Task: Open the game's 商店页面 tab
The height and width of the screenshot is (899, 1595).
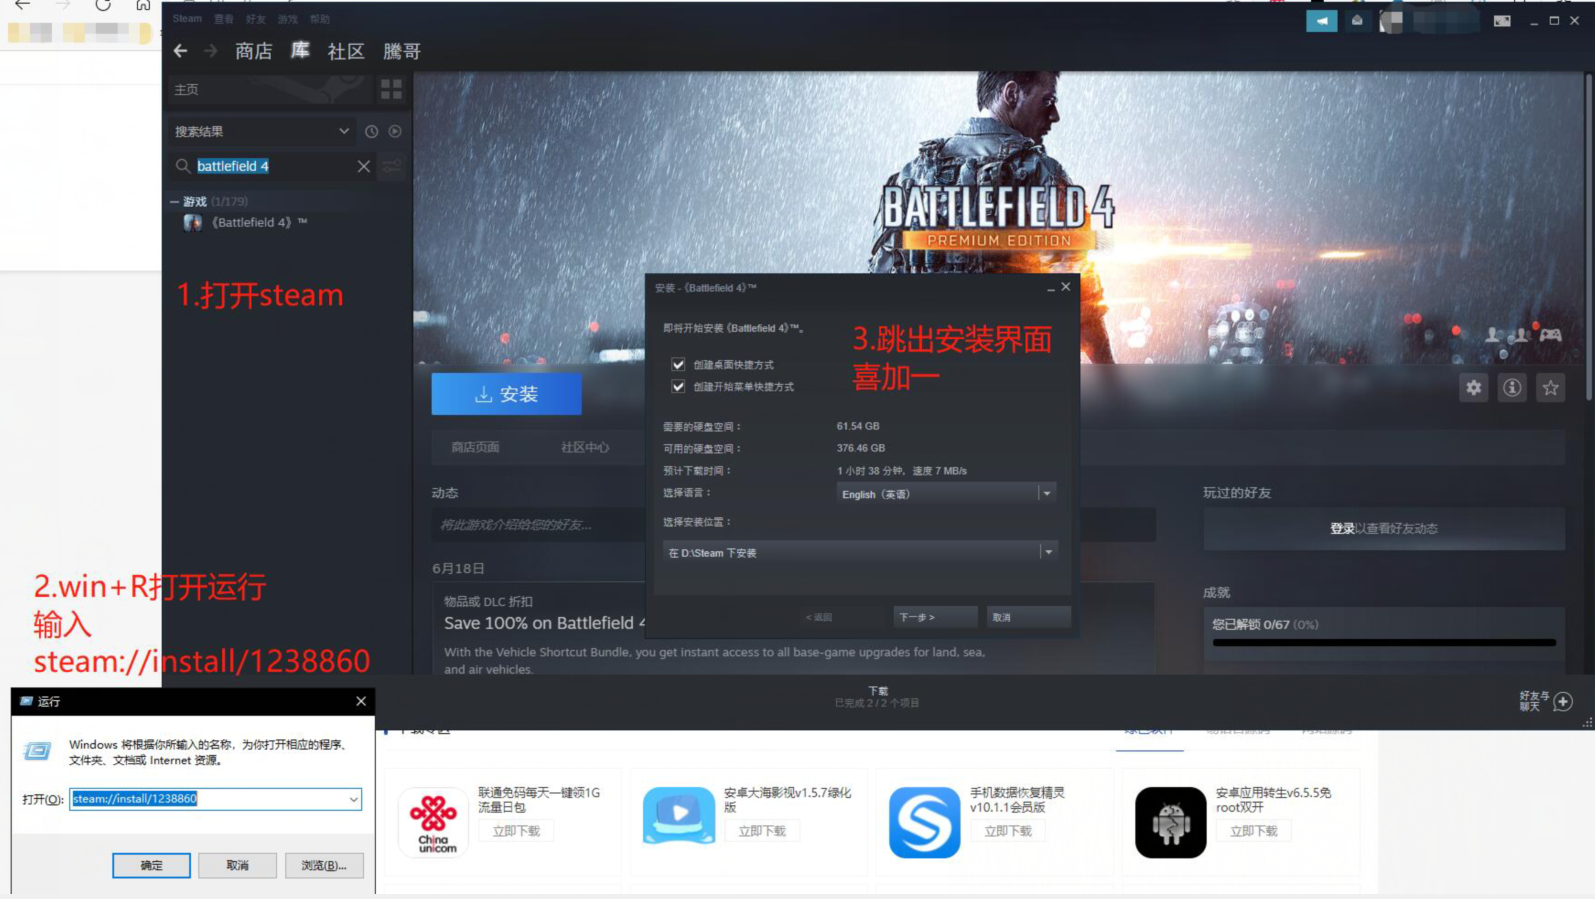Action: 475,447
